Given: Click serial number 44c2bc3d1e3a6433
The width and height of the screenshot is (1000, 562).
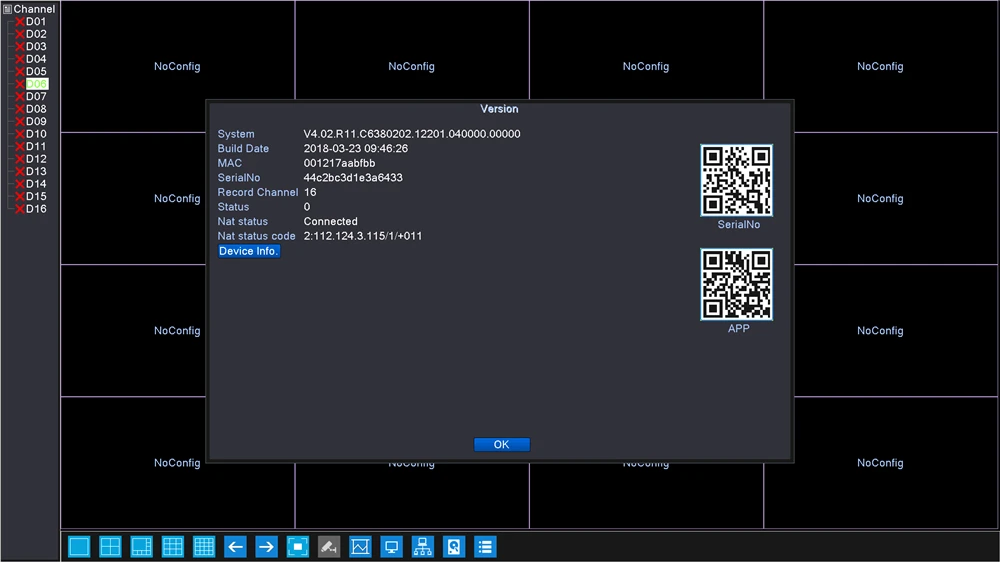Looking at the screenshot, I should pyautogui.click(x=353, y=178).
